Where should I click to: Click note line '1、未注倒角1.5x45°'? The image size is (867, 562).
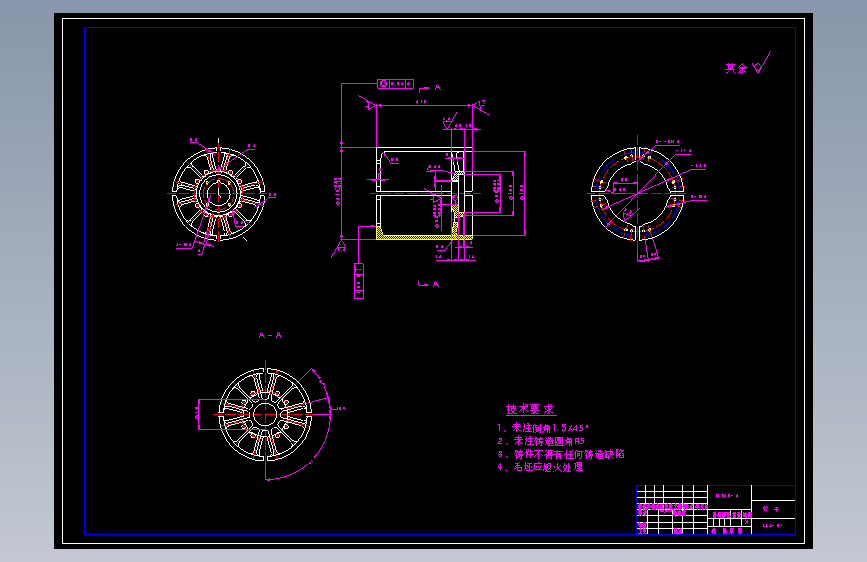543,428
